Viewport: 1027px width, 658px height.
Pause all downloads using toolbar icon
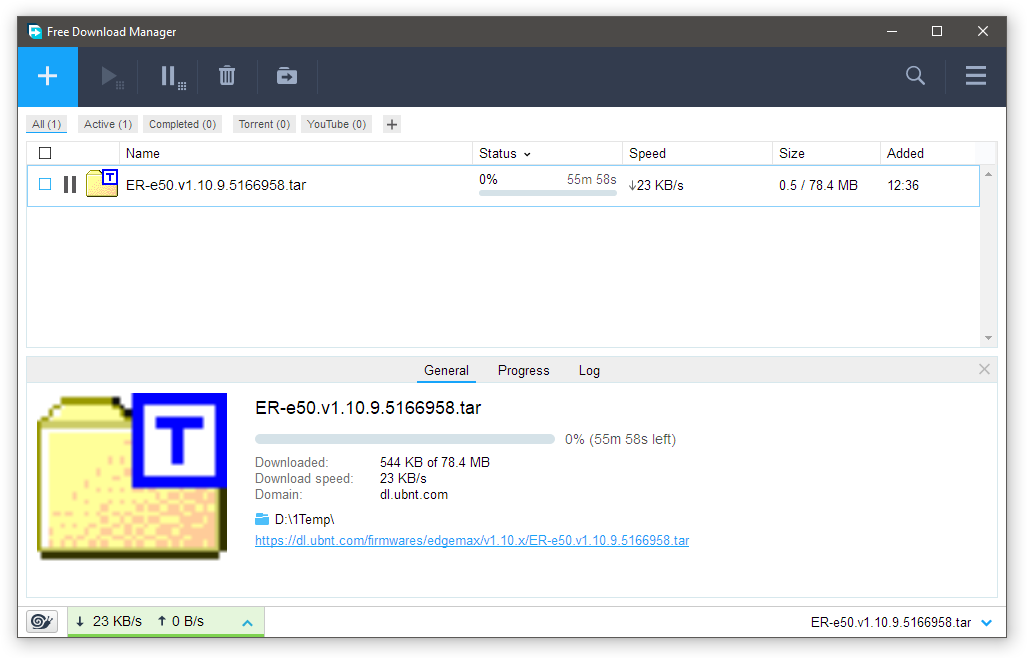(172, 76)
